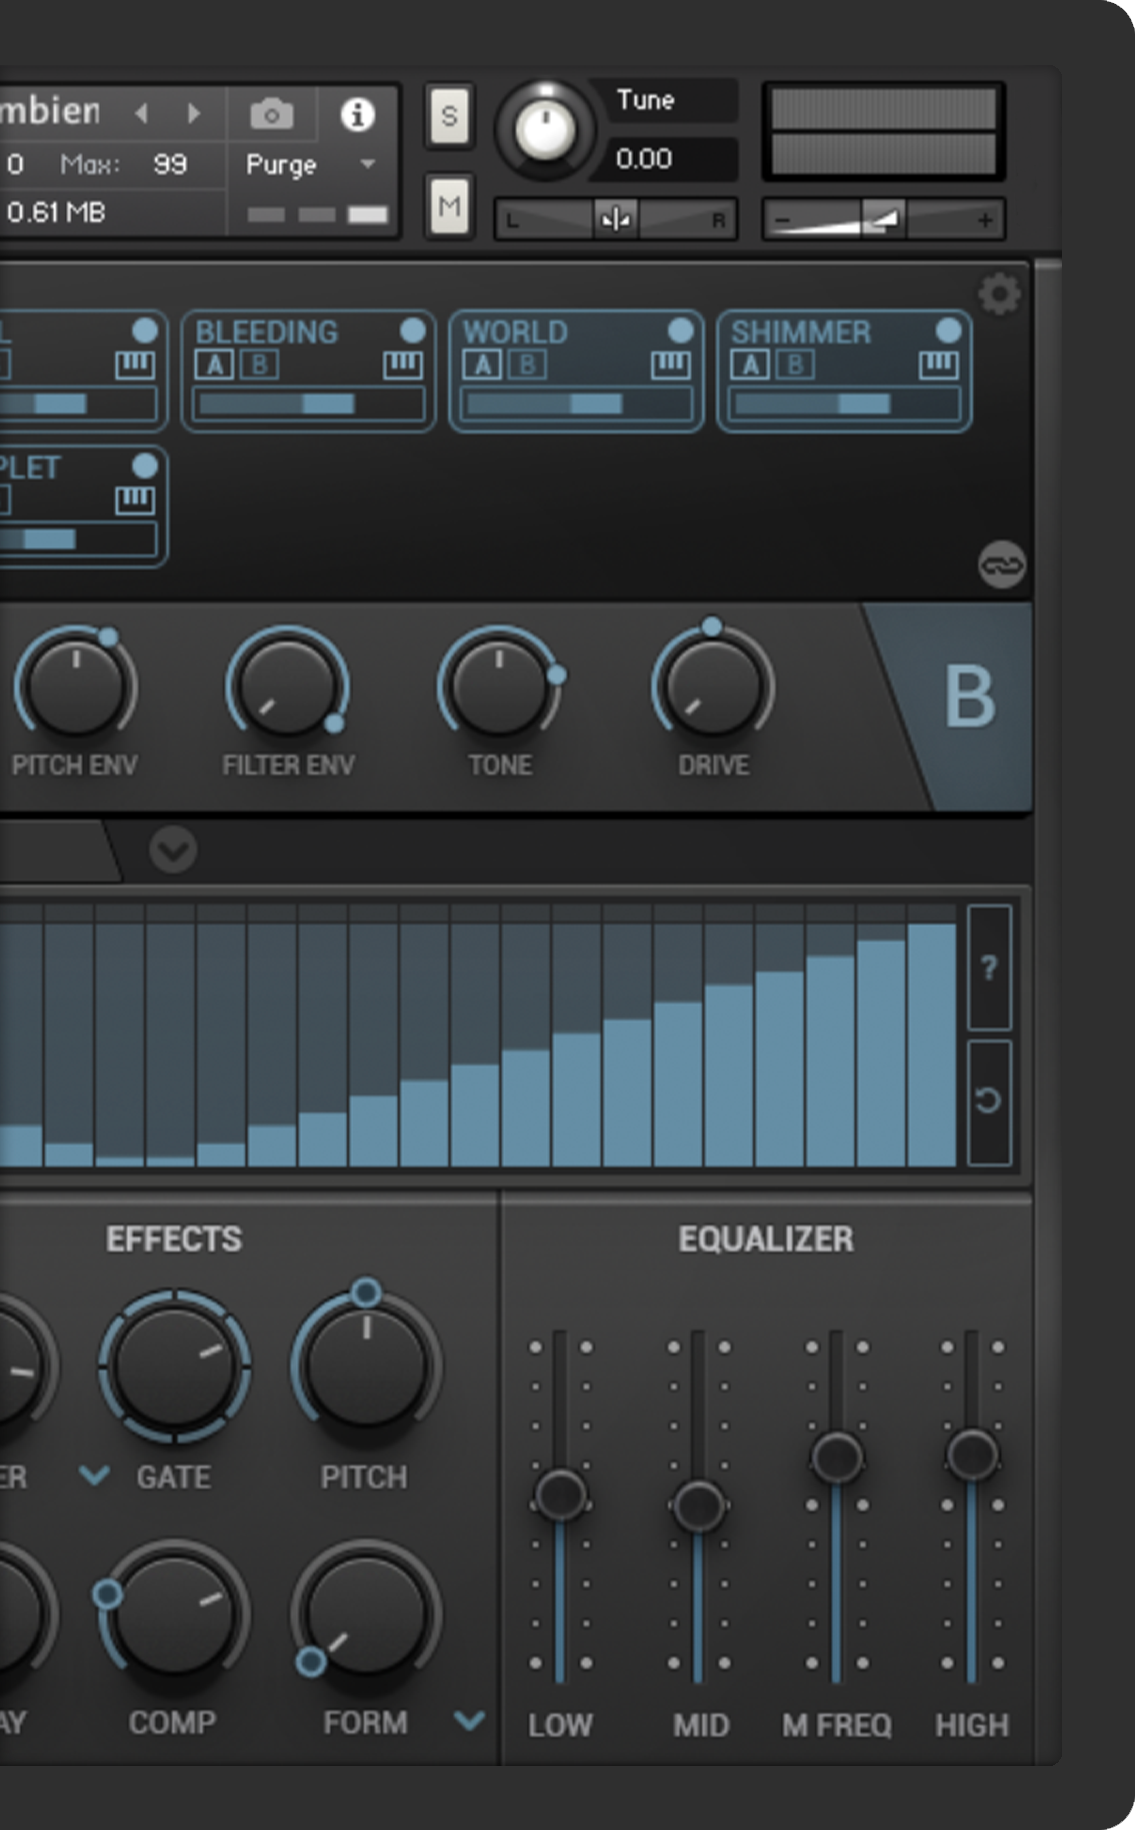Toggle the Mute M button
The height and width of the screenshot is (1830, 1135).
click(449, 205)
